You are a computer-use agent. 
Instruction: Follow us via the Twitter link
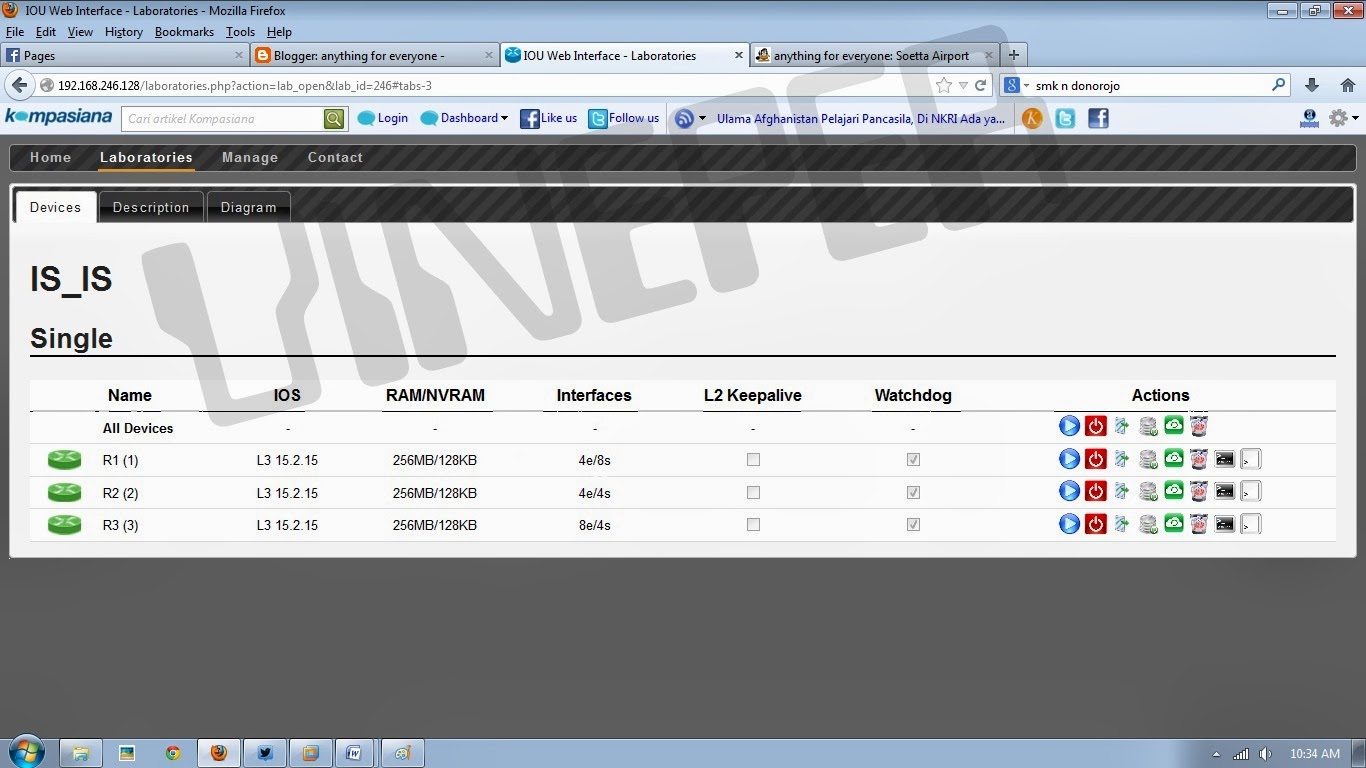[631, 118]
